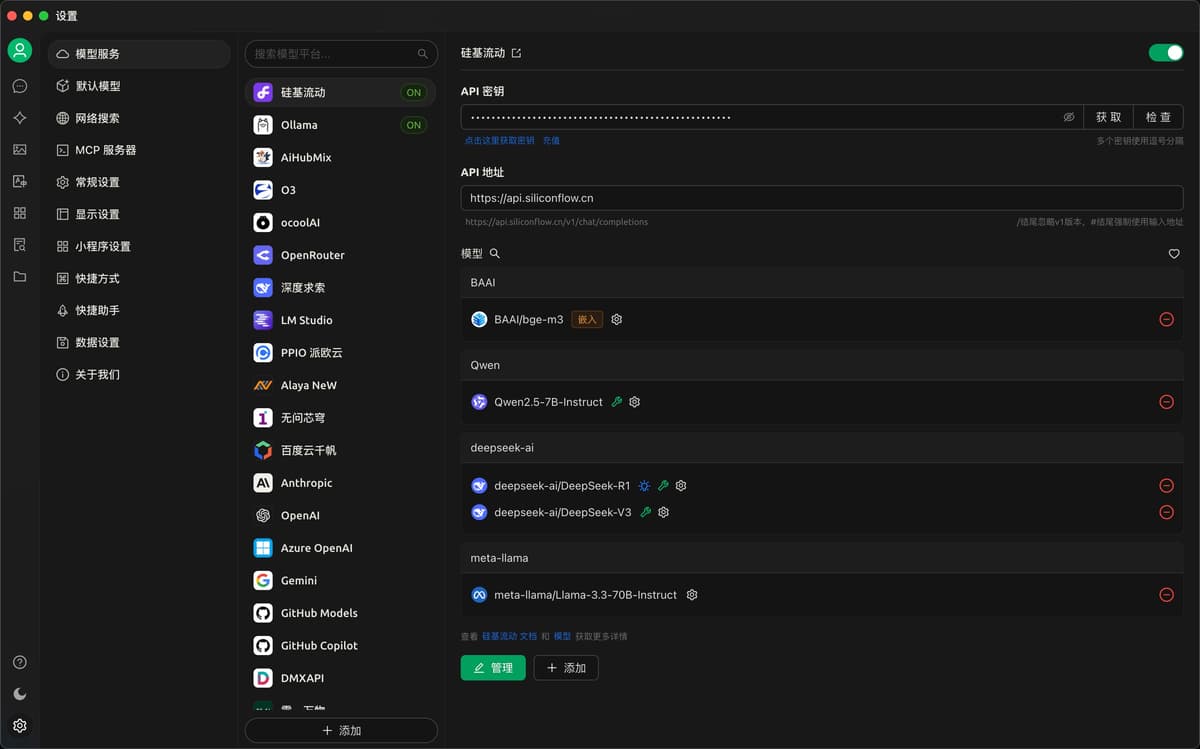Open settings gear for deepseek-ai/DeepSeek-R1

[681, 486]
